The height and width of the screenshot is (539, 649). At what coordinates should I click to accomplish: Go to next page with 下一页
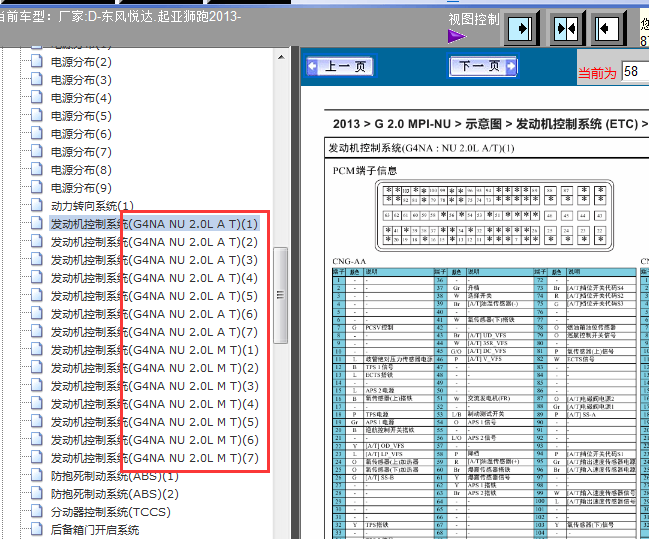click(x=483, y=66)
